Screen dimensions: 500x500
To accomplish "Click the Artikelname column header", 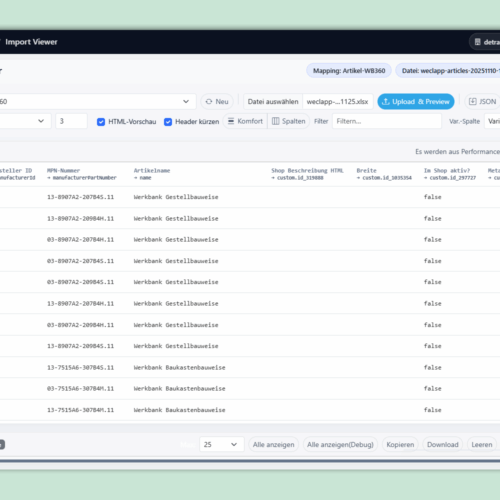I will coord(152,174).
